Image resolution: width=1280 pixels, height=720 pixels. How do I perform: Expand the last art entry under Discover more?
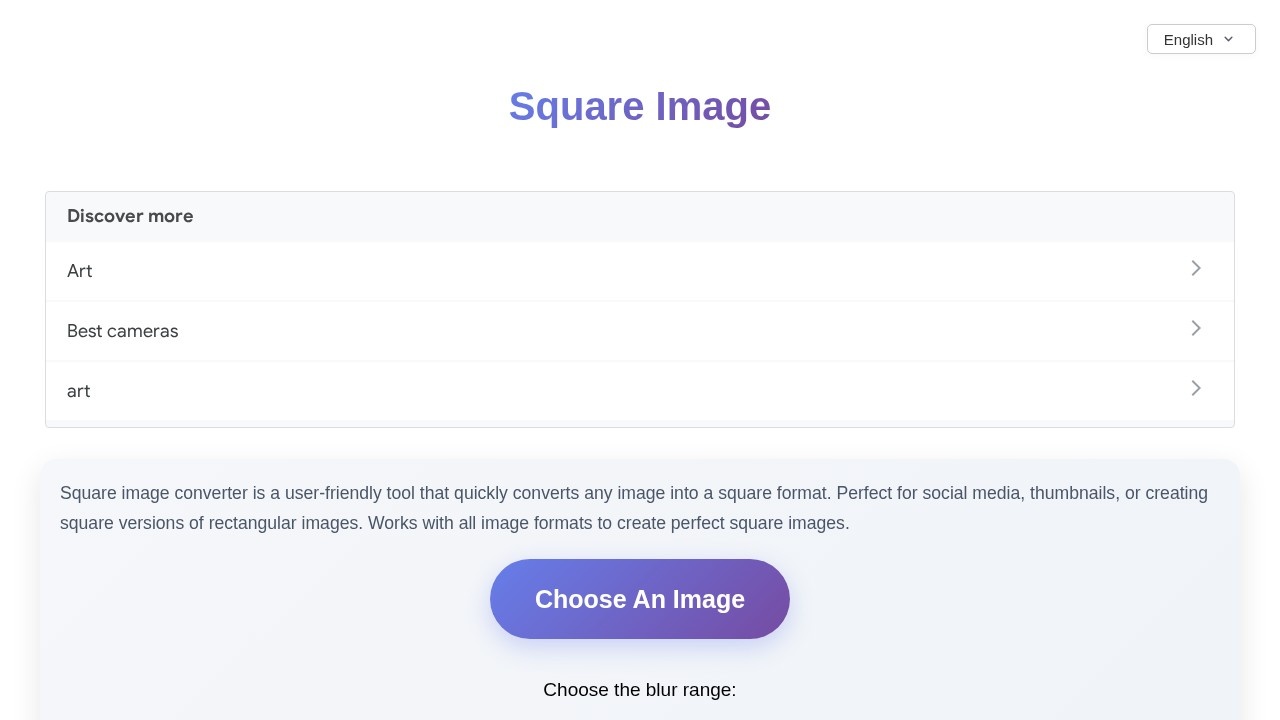[x=640, y=391]
